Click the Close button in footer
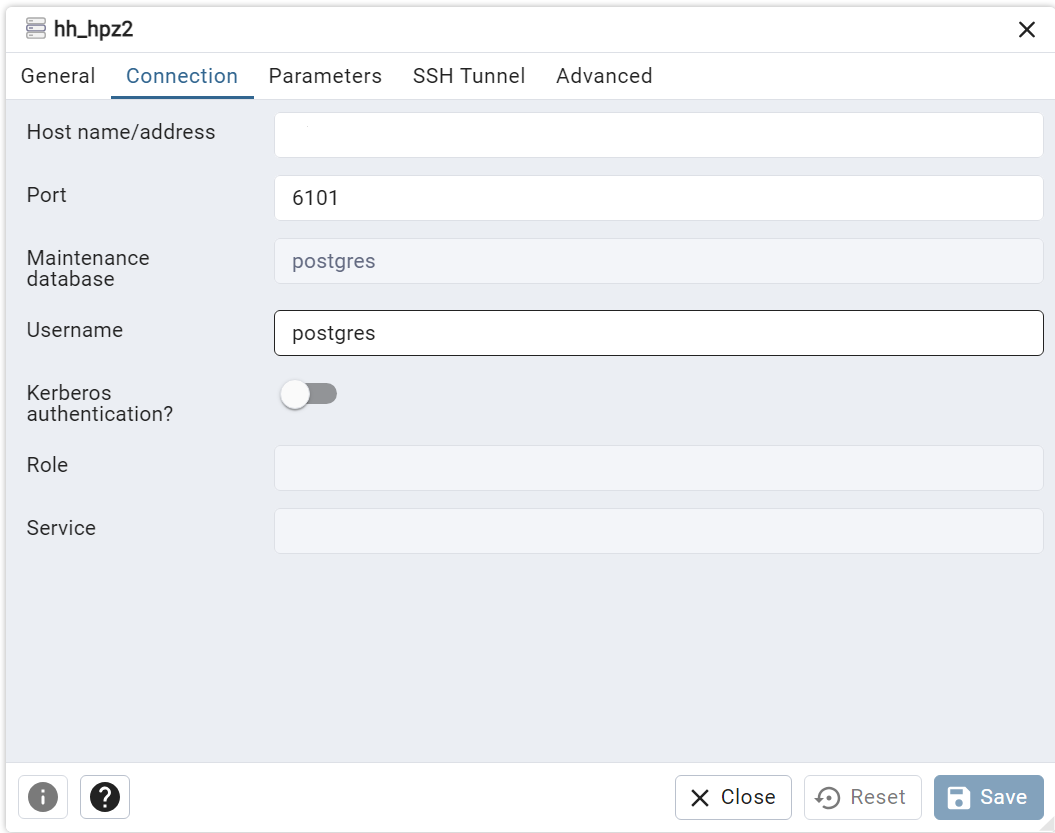The height and width of the screenshot is (833, 1055). click(x=733, y=797)
